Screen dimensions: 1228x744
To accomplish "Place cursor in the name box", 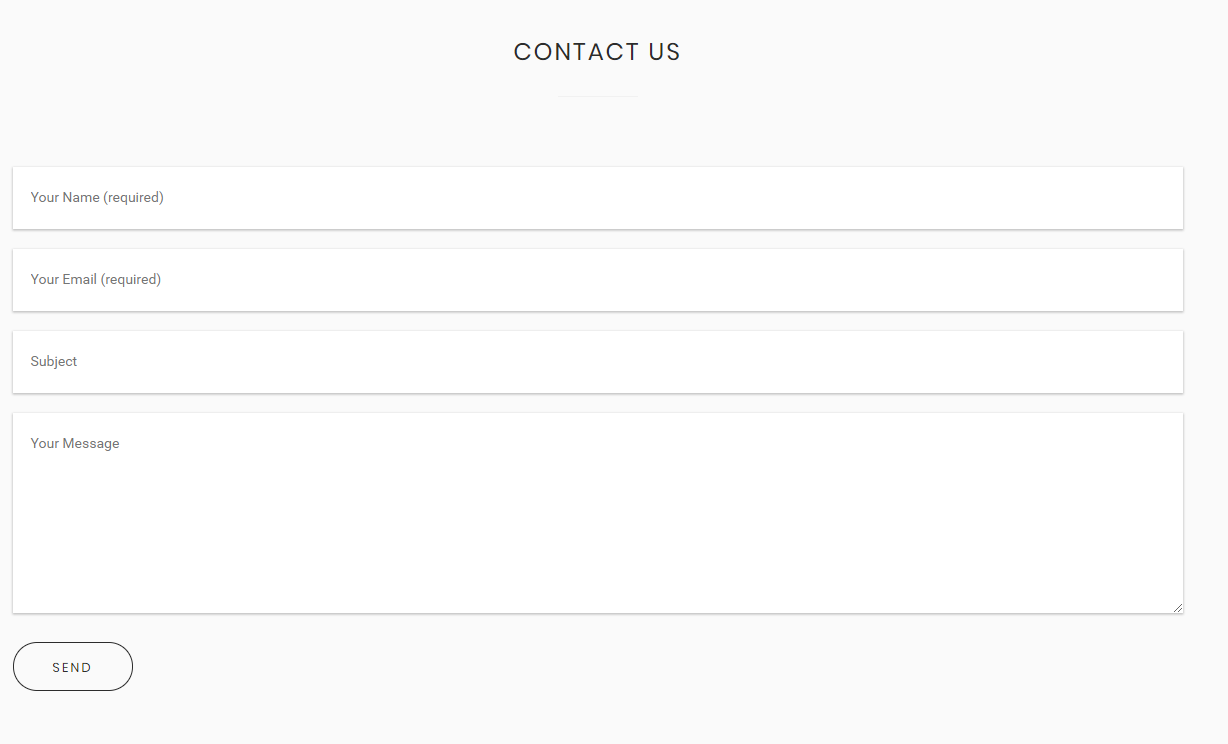I will pyautogui.click(x=597, y=198).
